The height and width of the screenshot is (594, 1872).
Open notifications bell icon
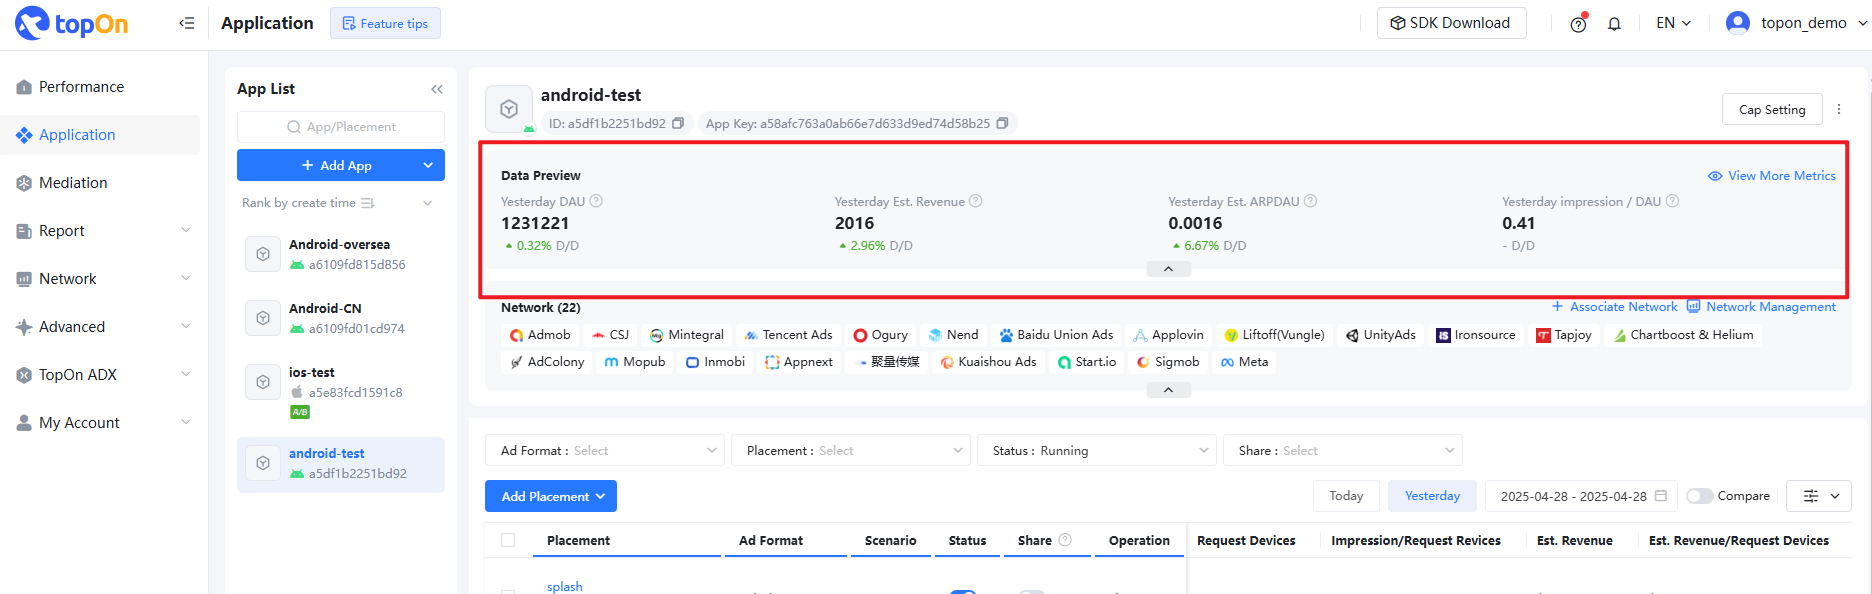[1614, 24]
